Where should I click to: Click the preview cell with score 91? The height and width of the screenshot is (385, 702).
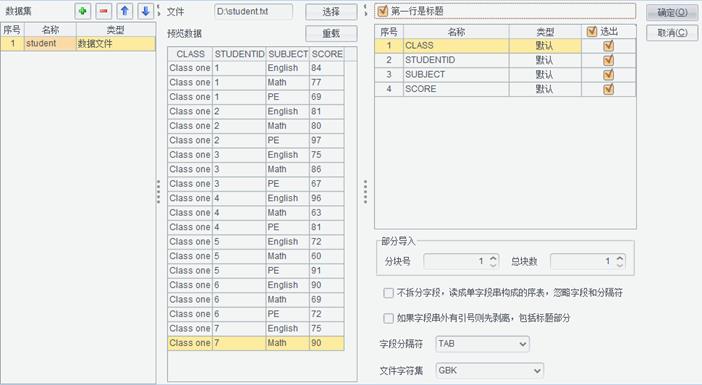[326, 270]
